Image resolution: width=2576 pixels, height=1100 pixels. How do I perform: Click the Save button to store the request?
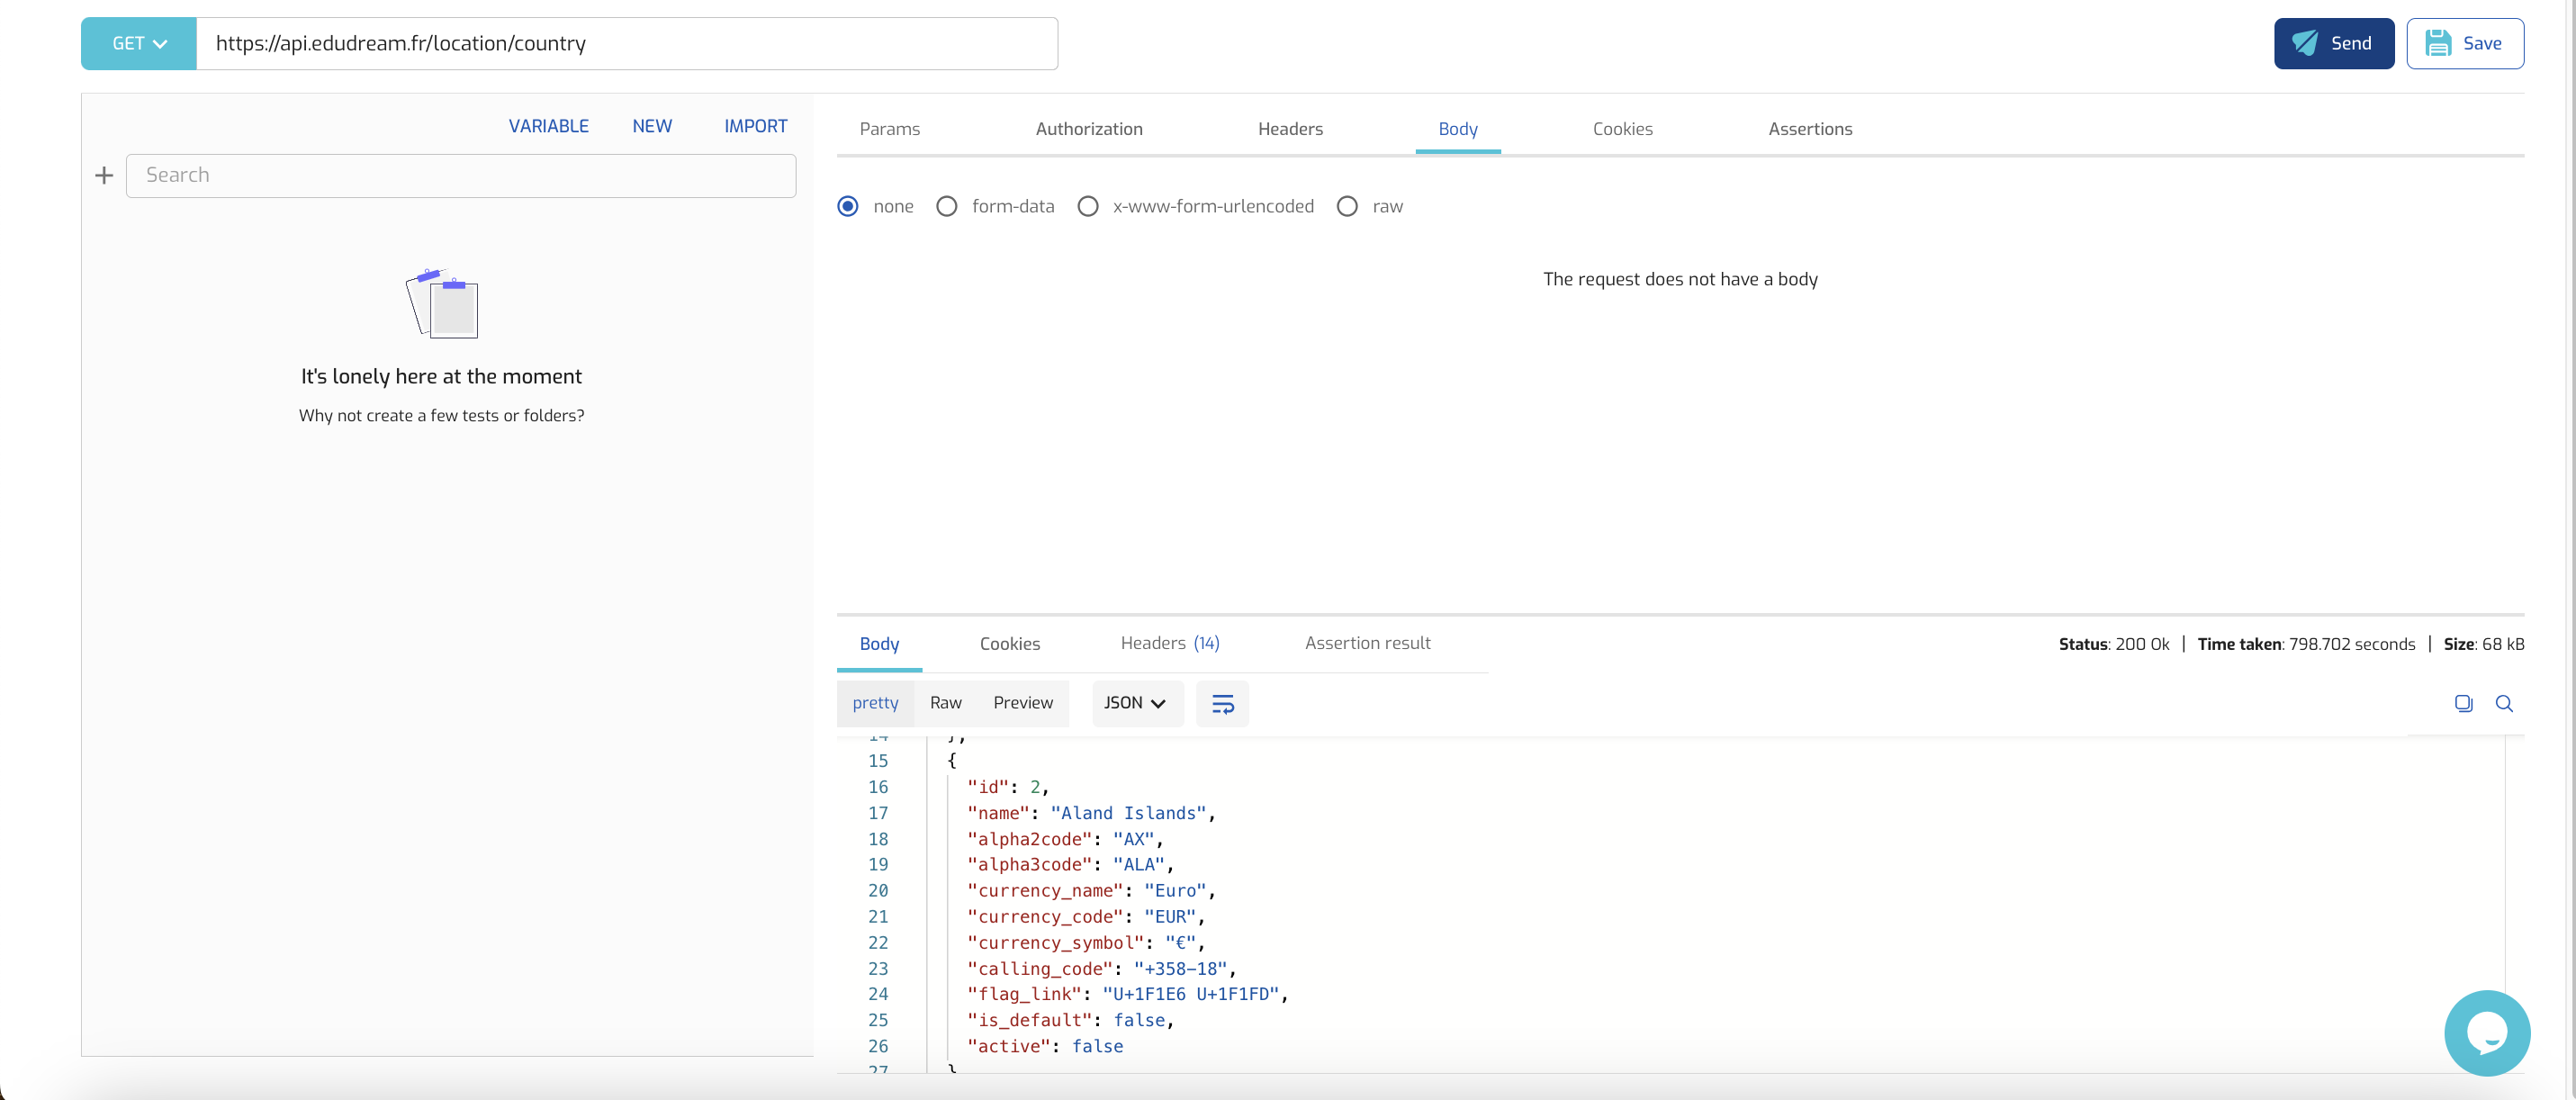[x=2464, y=43]
